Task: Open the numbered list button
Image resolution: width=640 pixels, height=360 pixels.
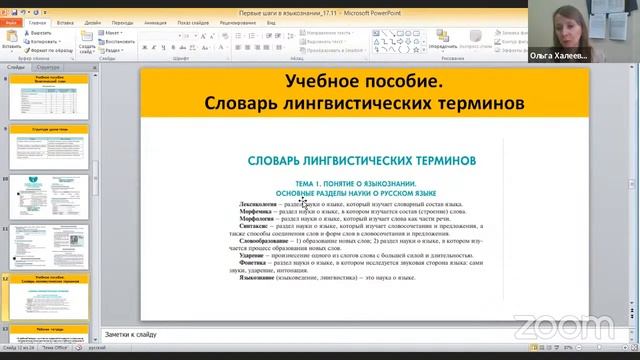Action: [x=252, y=36]
